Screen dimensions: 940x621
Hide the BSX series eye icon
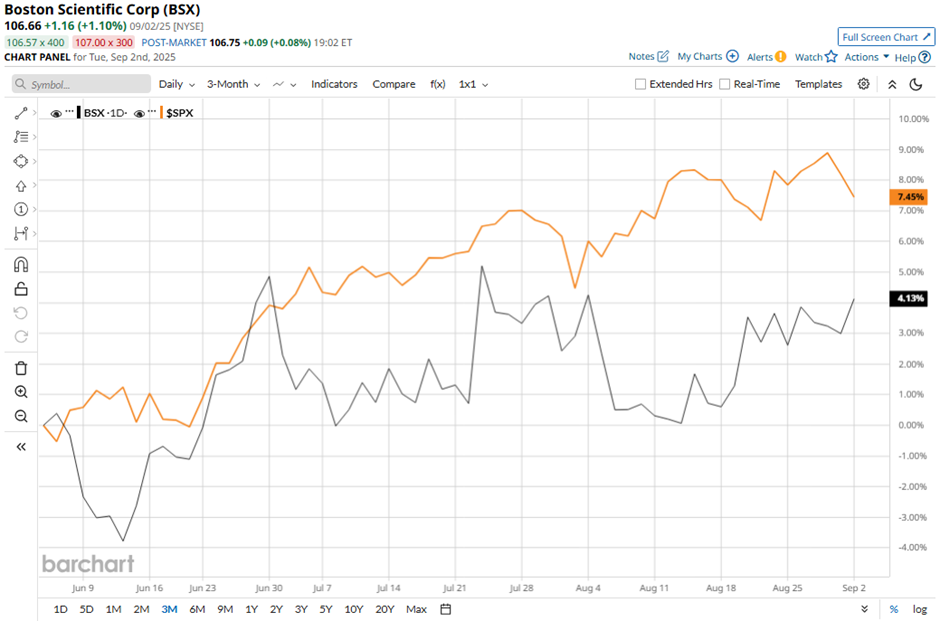(x=56, y=113)
